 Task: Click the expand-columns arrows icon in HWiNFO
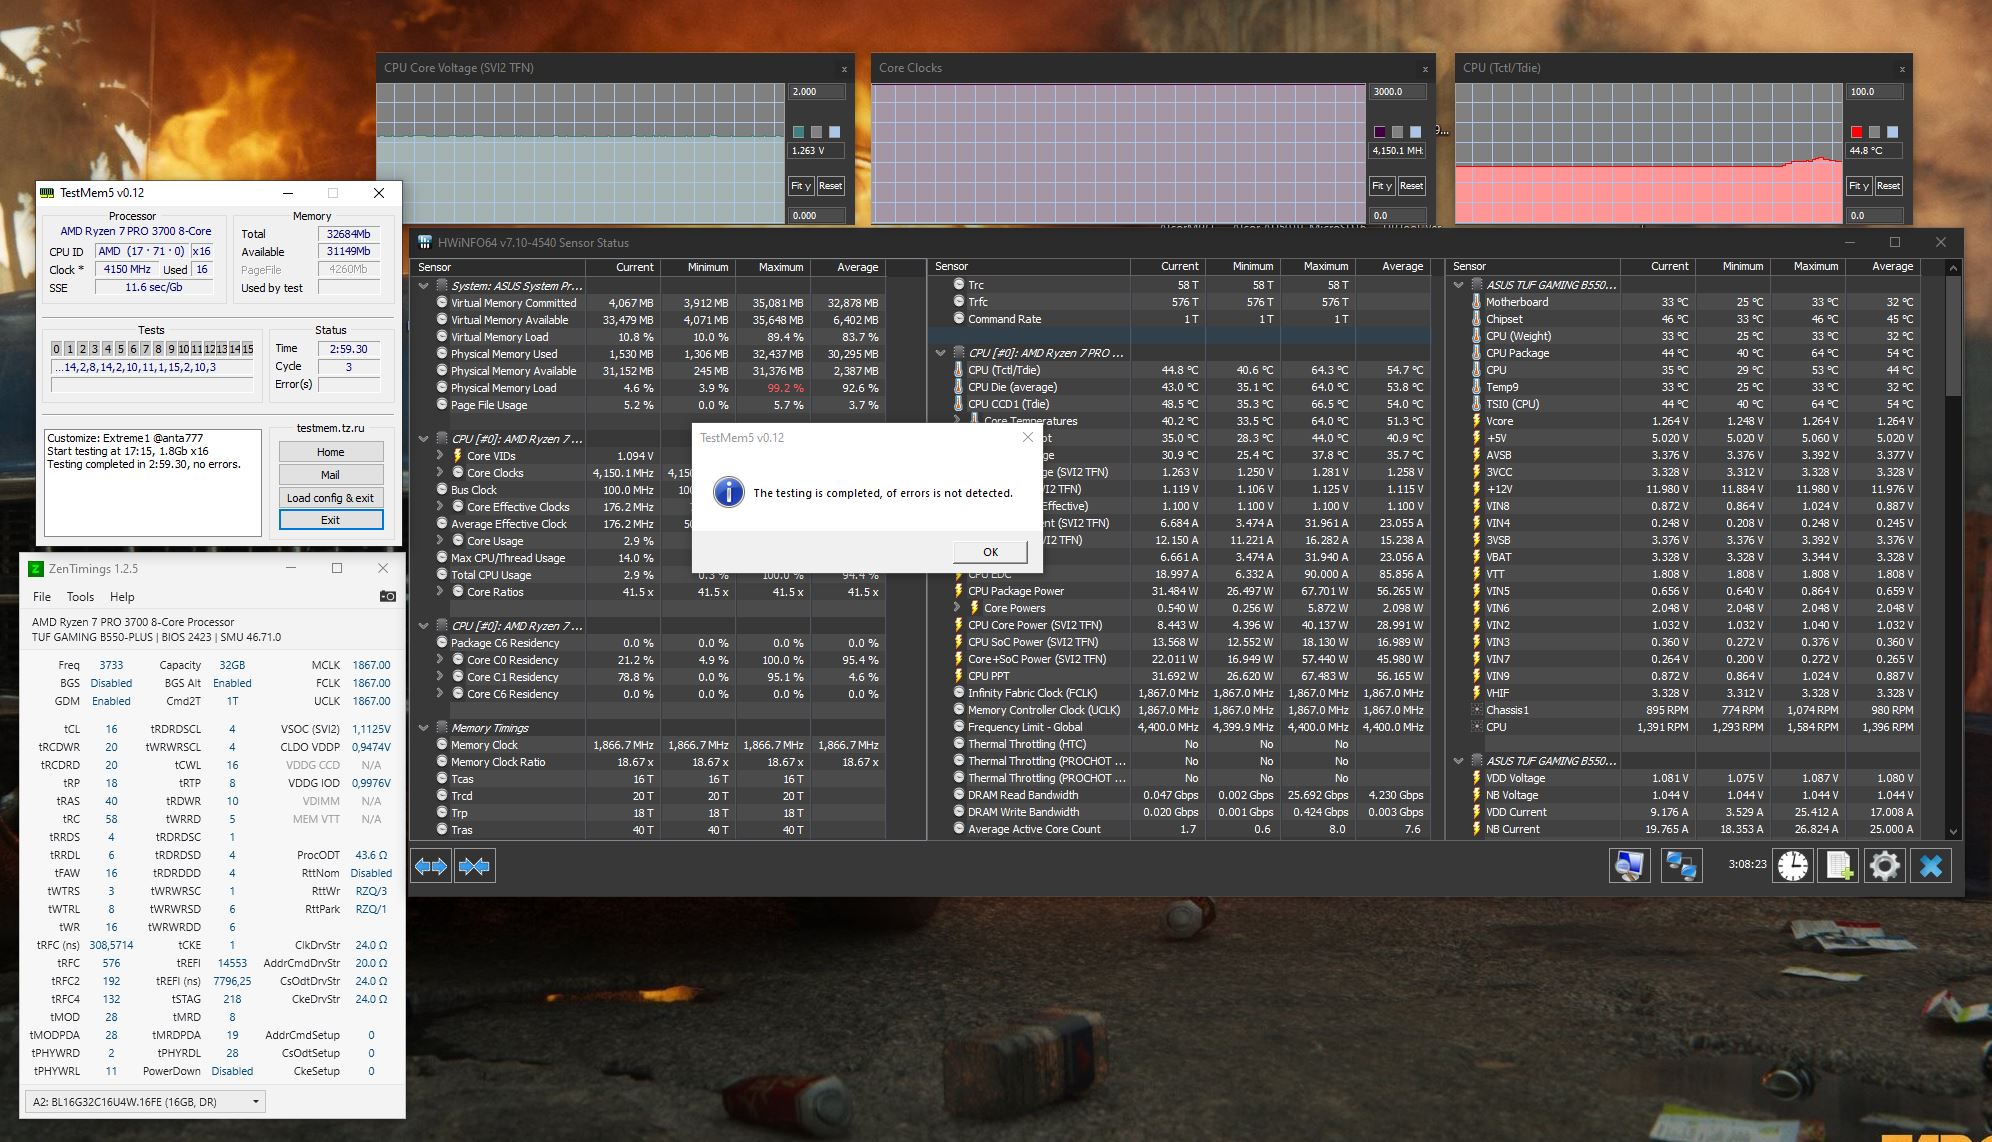431,866
